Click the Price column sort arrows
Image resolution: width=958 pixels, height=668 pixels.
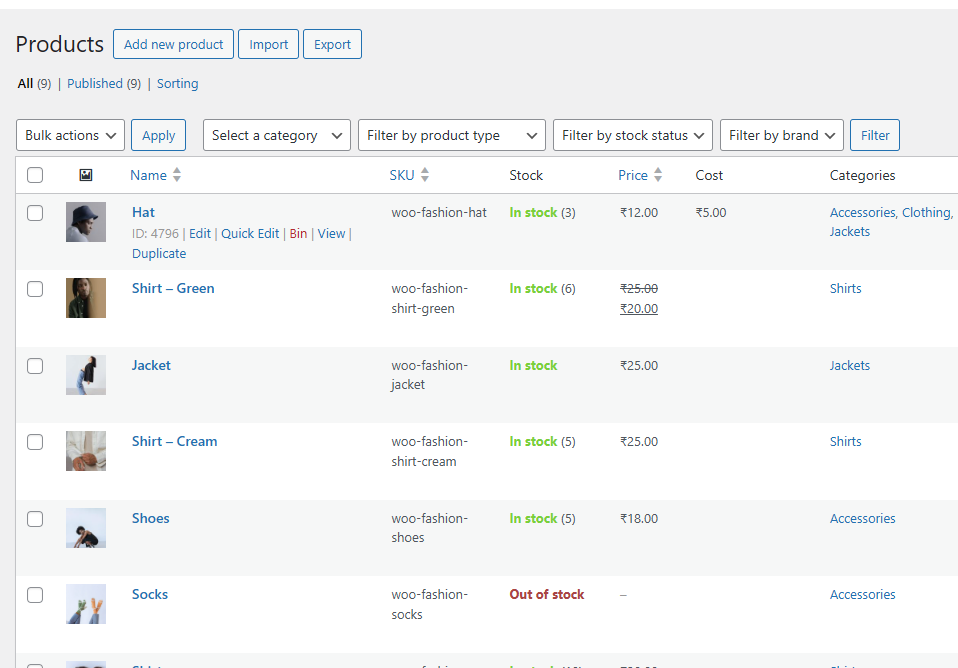click(658, 175)
